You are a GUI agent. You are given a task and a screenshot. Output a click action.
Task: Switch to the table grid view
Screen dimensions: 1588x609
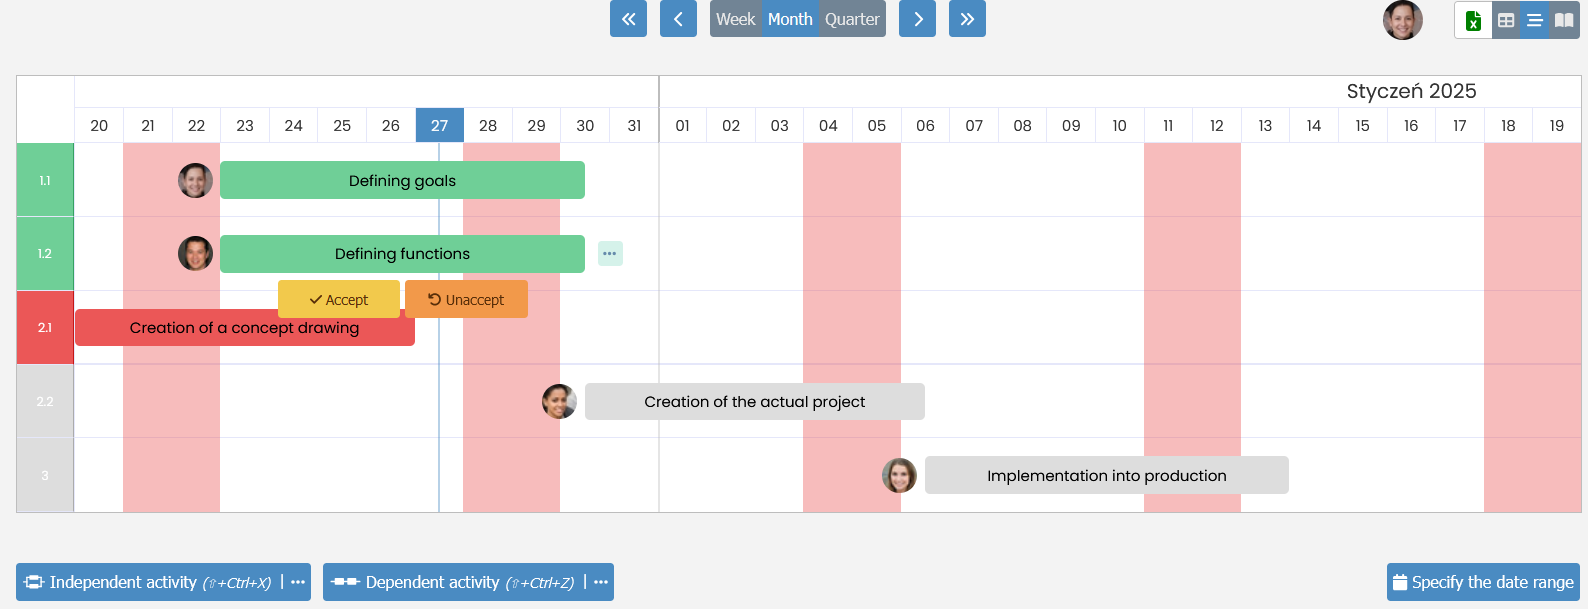(1506, 20)
